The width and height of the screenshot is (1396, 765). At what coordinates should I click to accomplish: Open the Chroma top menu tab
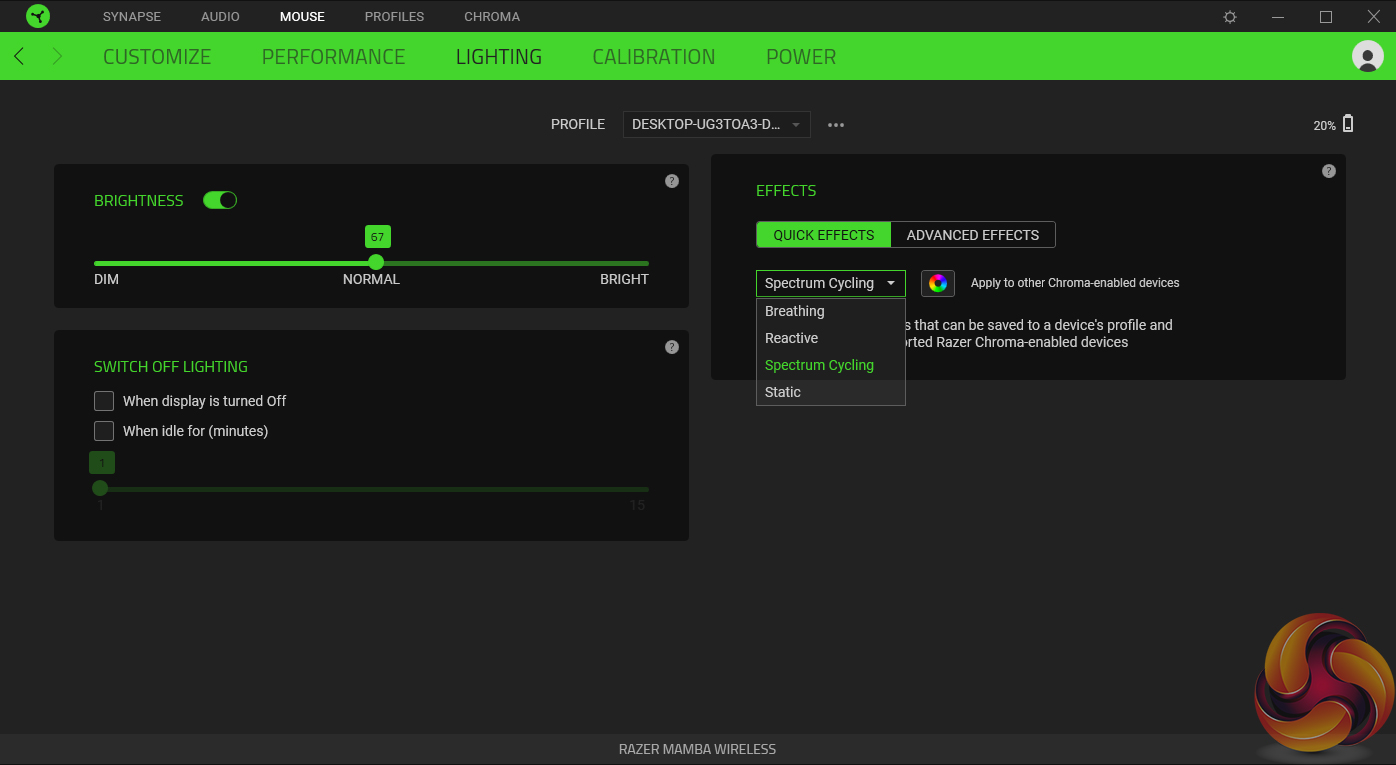coord(492,17)
